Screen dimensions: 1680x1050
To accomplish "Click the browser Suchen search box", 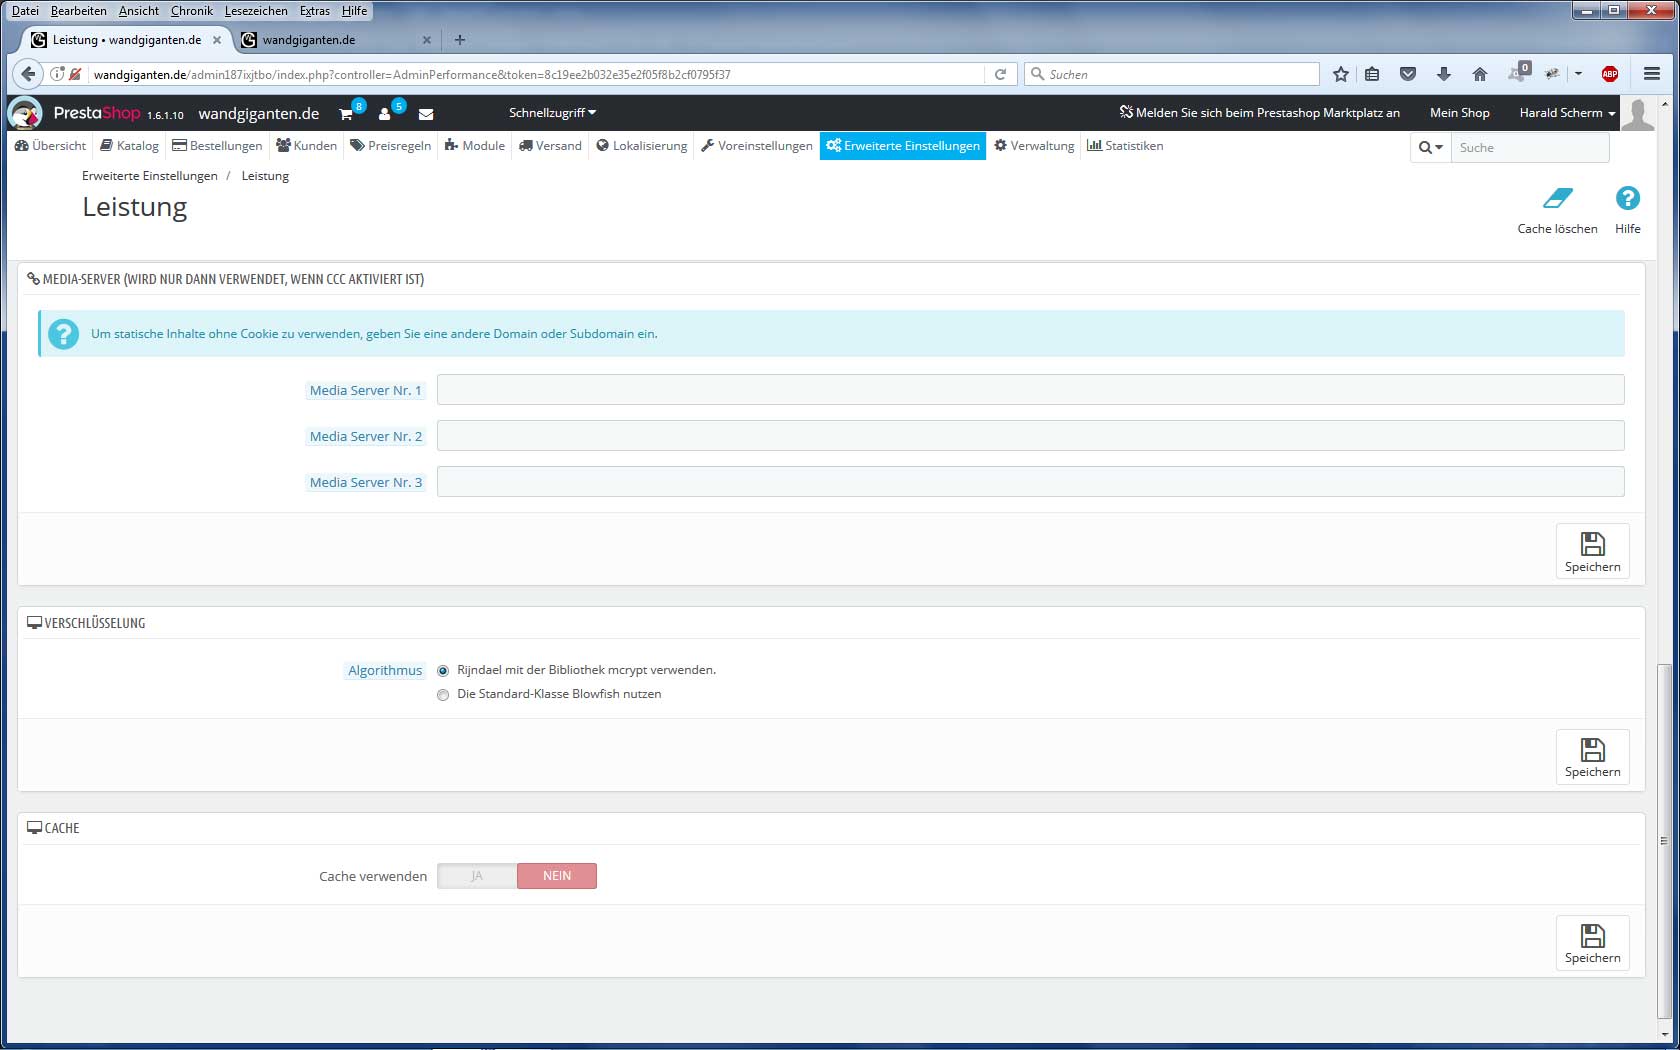I will [1172, 74].
